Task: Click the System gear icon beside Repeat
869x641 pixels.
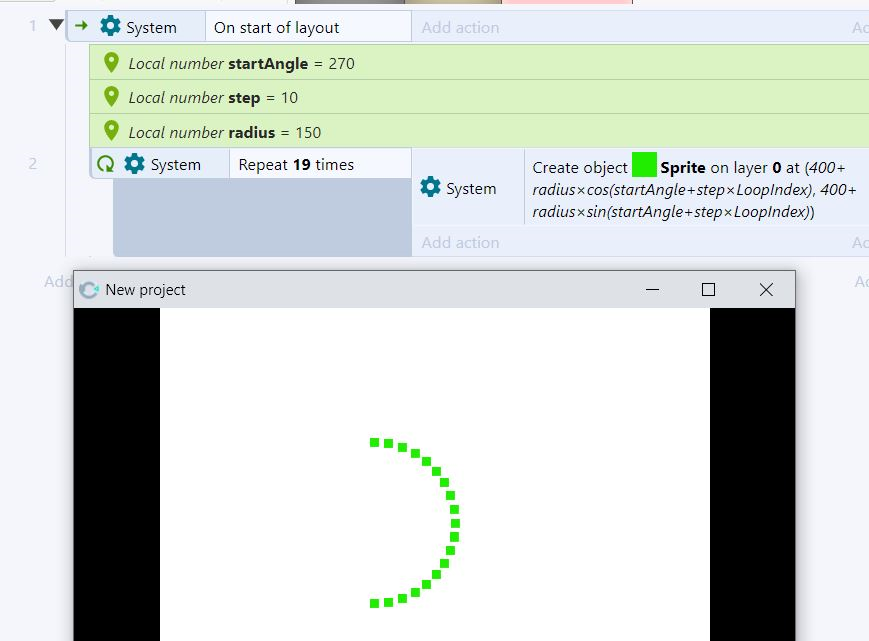Action: tap(135, 164)
